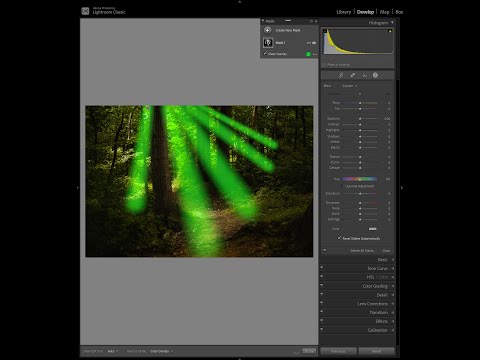Click Delete All Masks
480x360 pixels.
(362, 251)
